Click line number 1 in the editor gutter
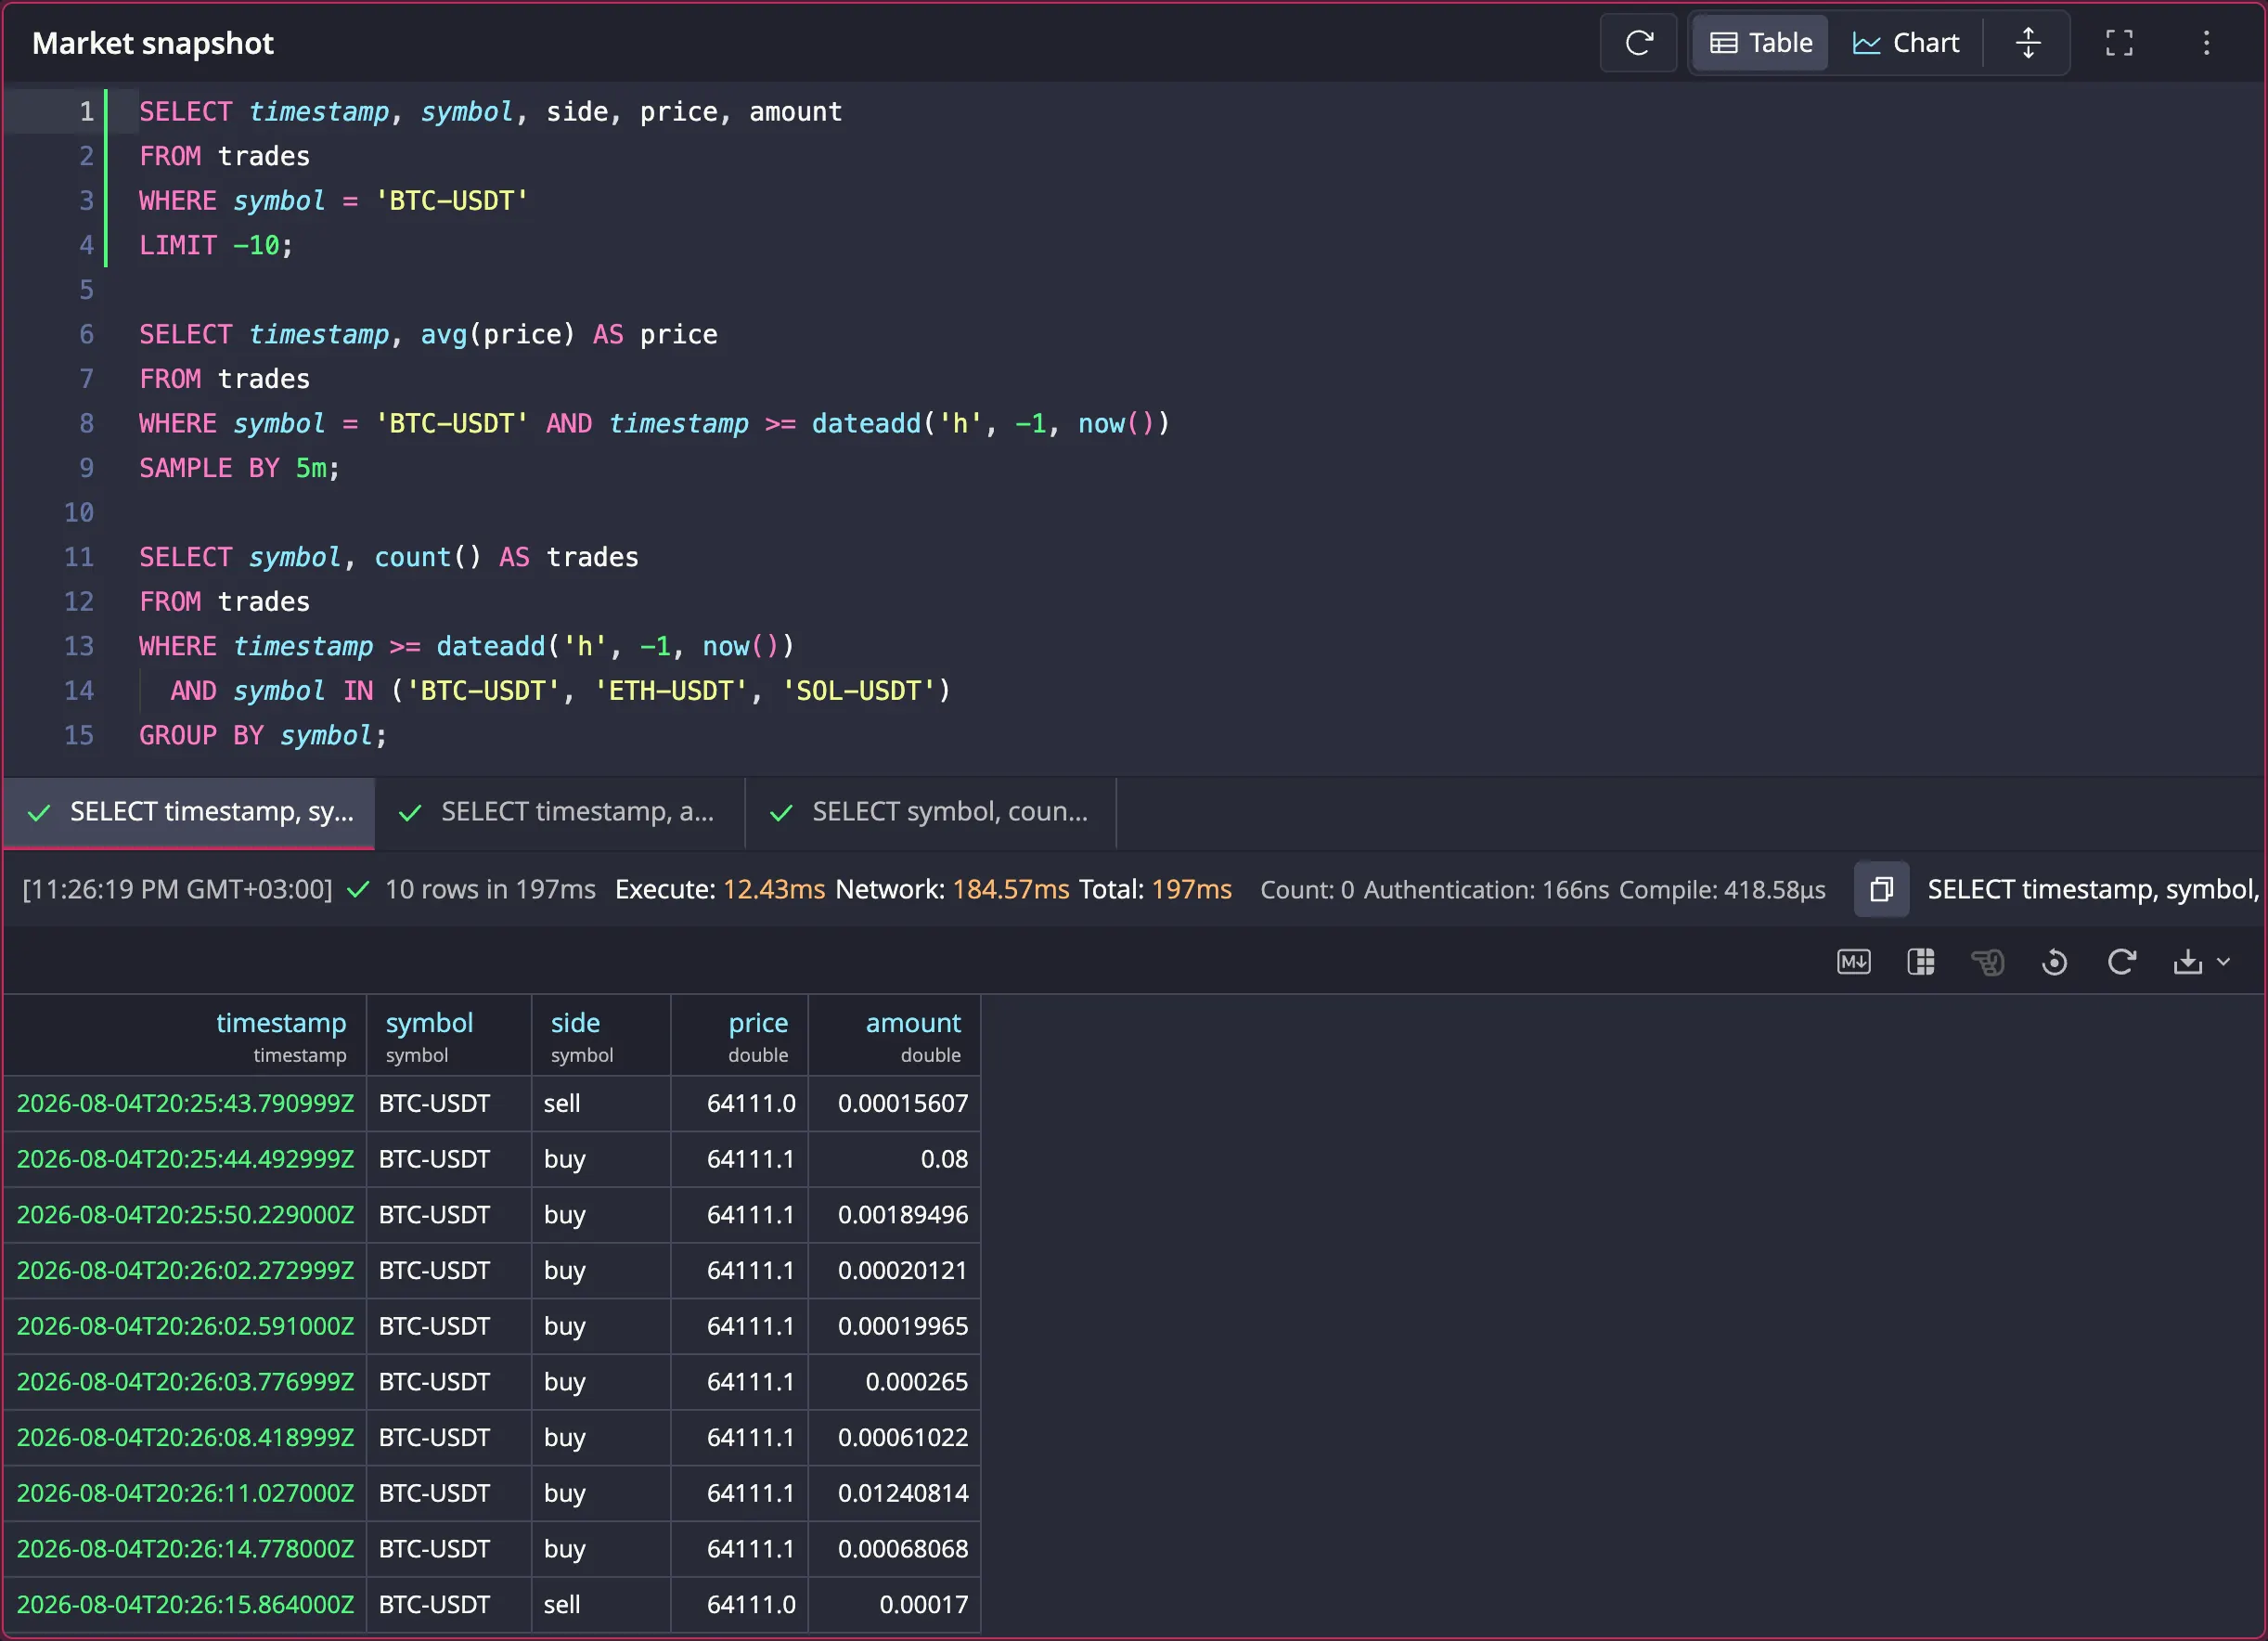This screenshot has width=2268, height=1641. (x=87, y=111)
